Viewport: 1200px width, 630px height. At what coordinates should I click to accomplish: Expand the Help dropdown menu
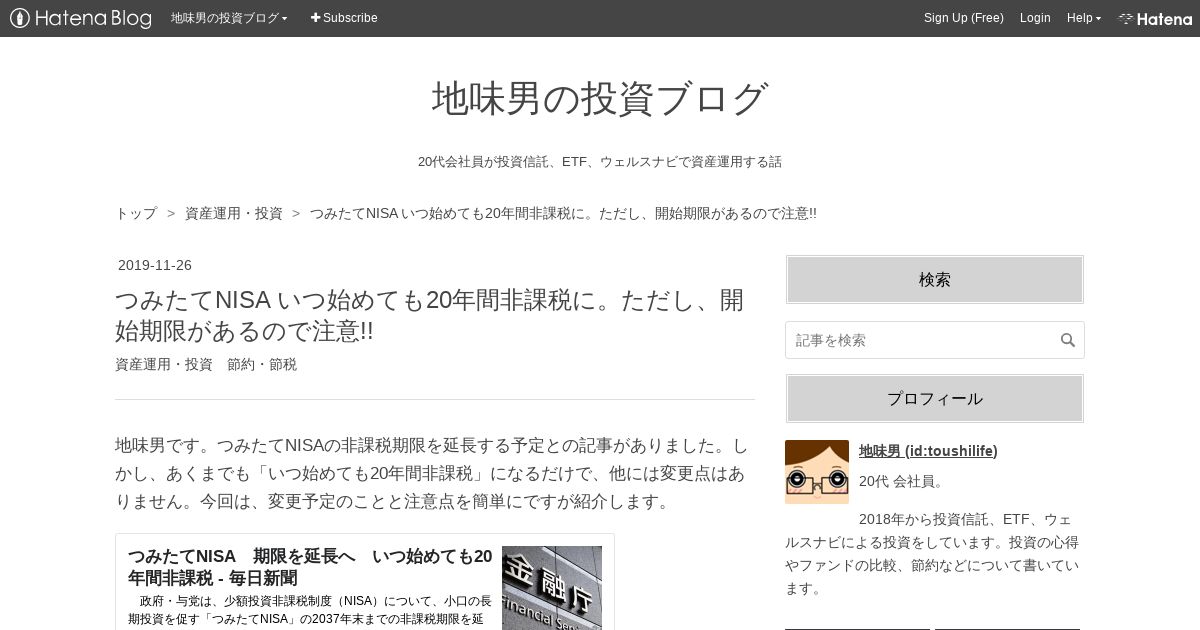[x=1084, y=18]
